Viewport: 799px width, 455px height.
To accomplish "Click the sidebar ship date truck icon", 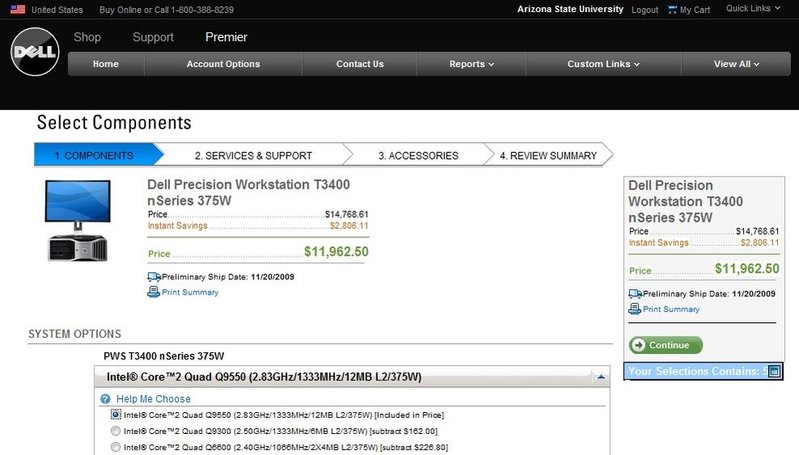I will [635, 293].
